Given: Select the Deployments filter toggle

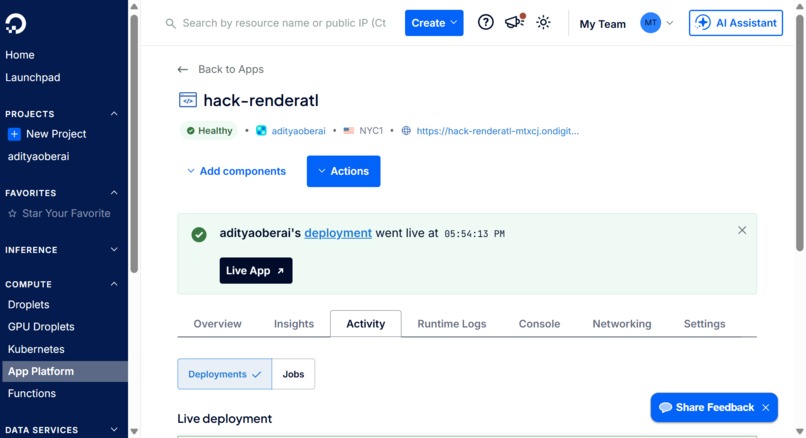Looking at the screenshot, I should [225, 374].
